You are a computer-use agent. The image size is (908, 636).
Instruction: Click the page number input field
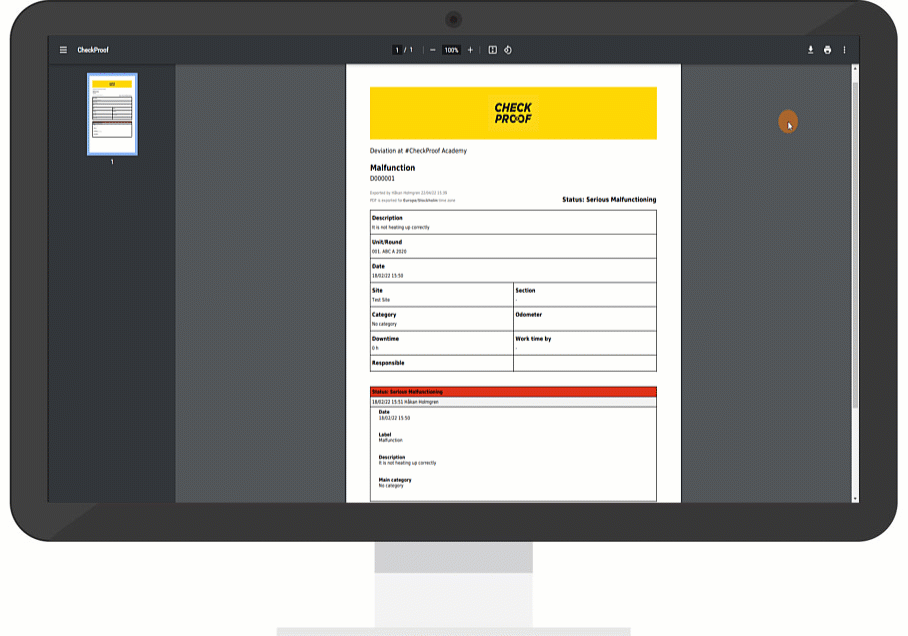coord(397,50)
